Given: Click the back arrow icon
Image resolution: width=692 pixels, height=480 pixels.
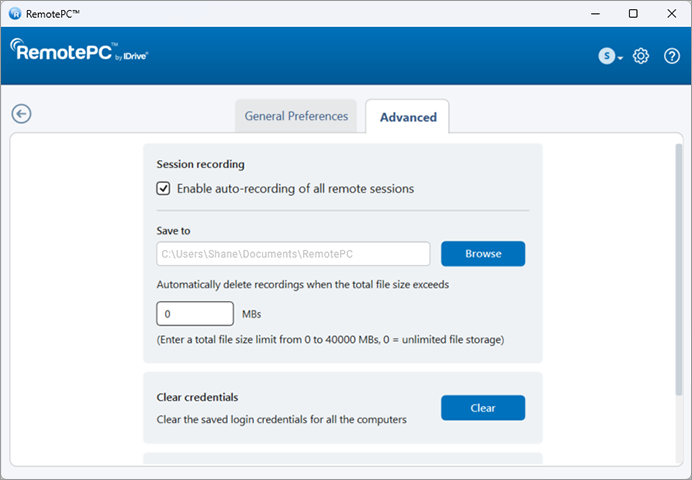Looking at the screenshot, I should click(x=22, y=113).
